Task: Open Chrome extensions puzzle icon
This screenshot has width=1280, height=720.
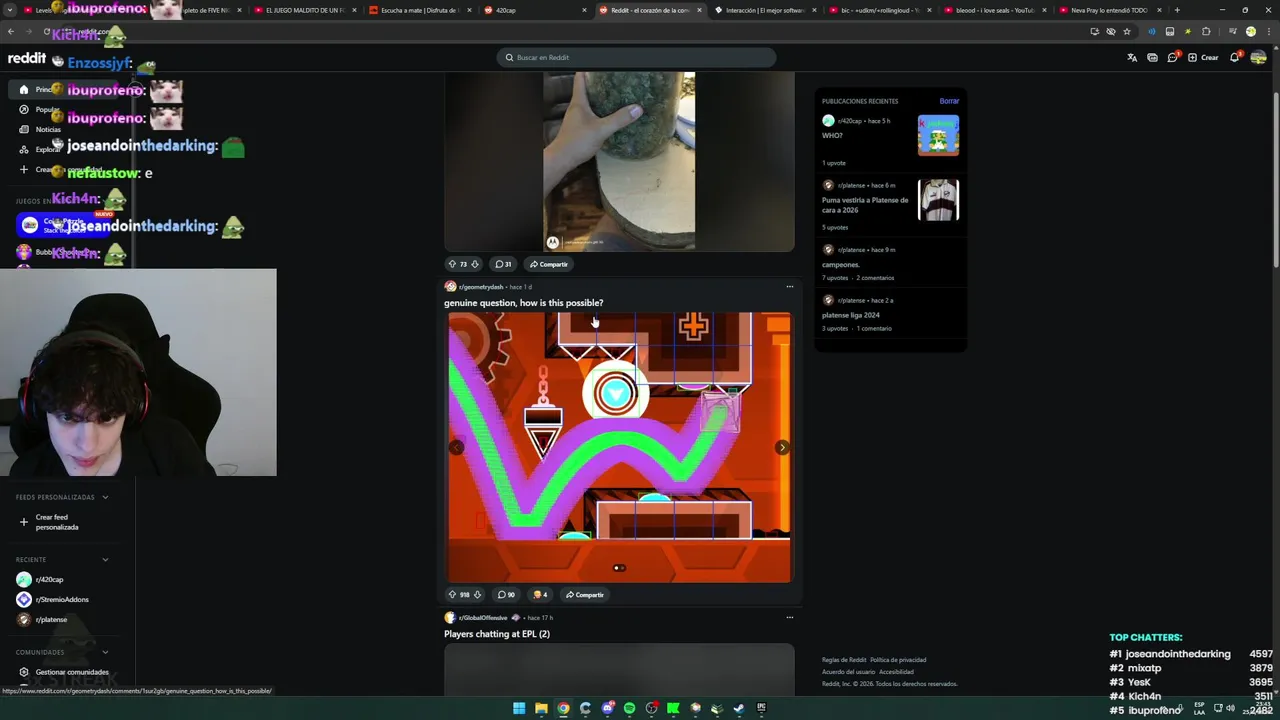Action: (x=1206, y=31)
